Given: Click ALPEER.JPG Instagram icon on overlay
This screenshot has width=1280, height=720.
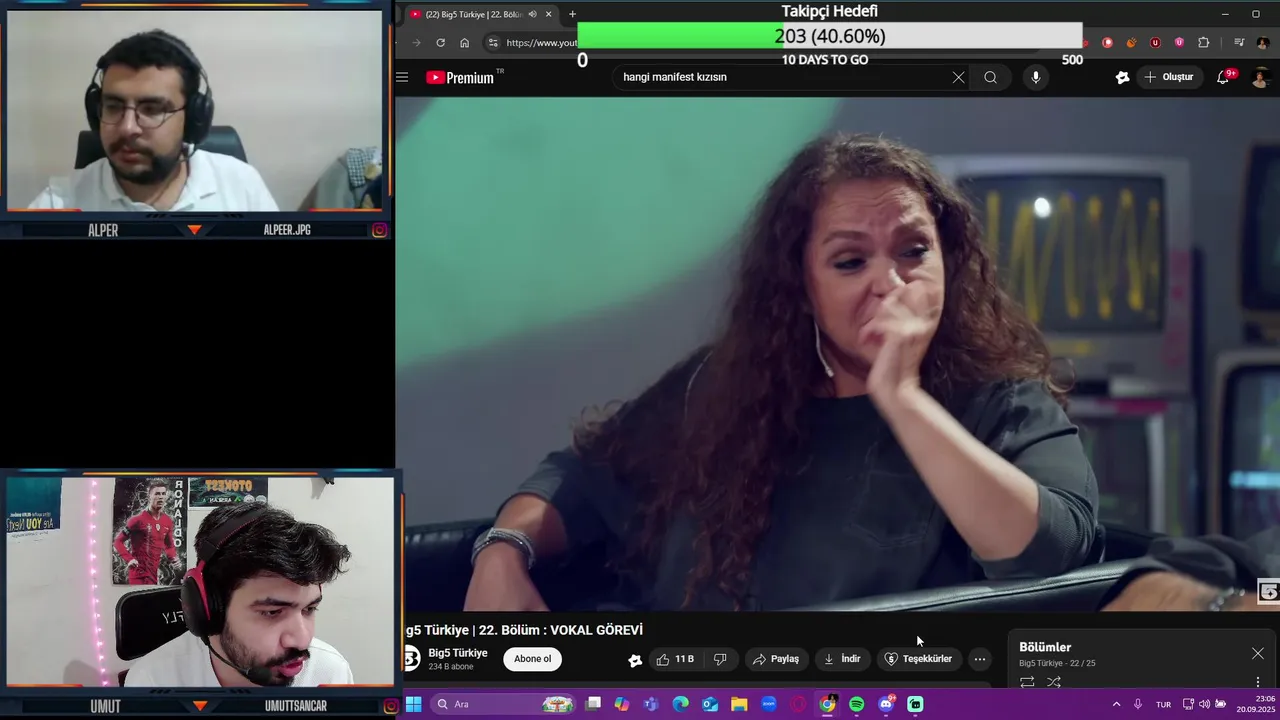Looking at the screenshot, I should (x=380, y=230).
